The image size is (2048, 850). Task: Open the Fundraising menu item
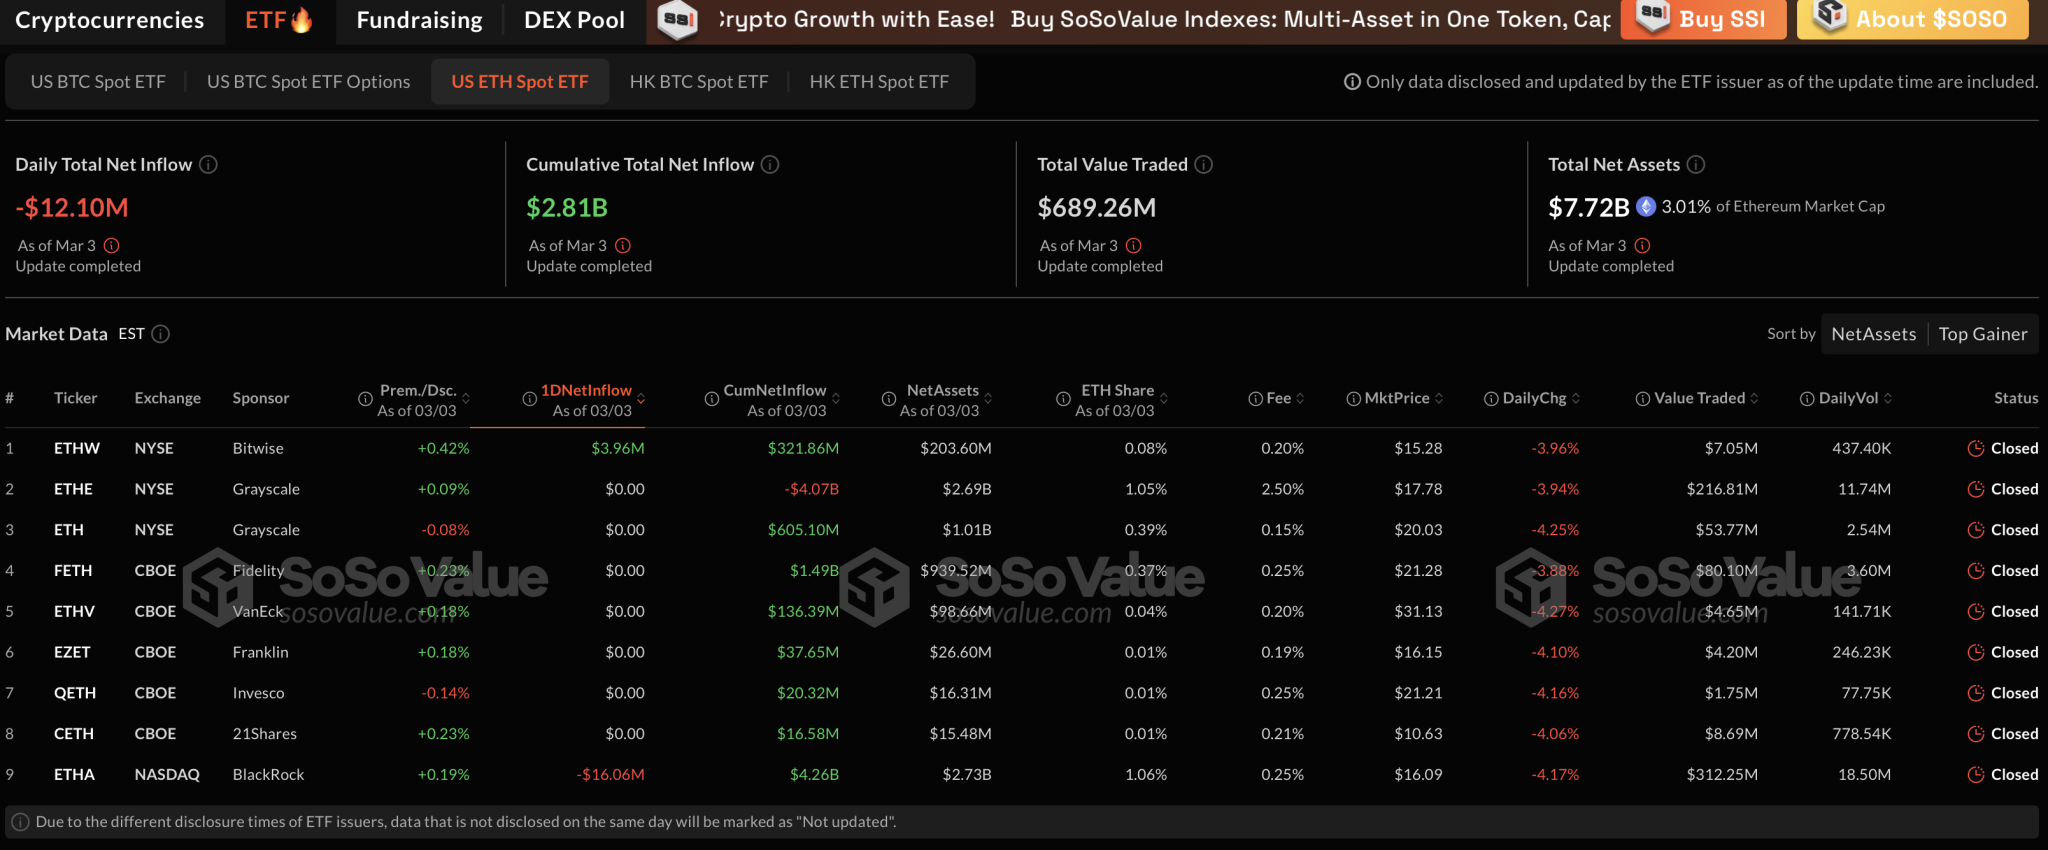419,20
